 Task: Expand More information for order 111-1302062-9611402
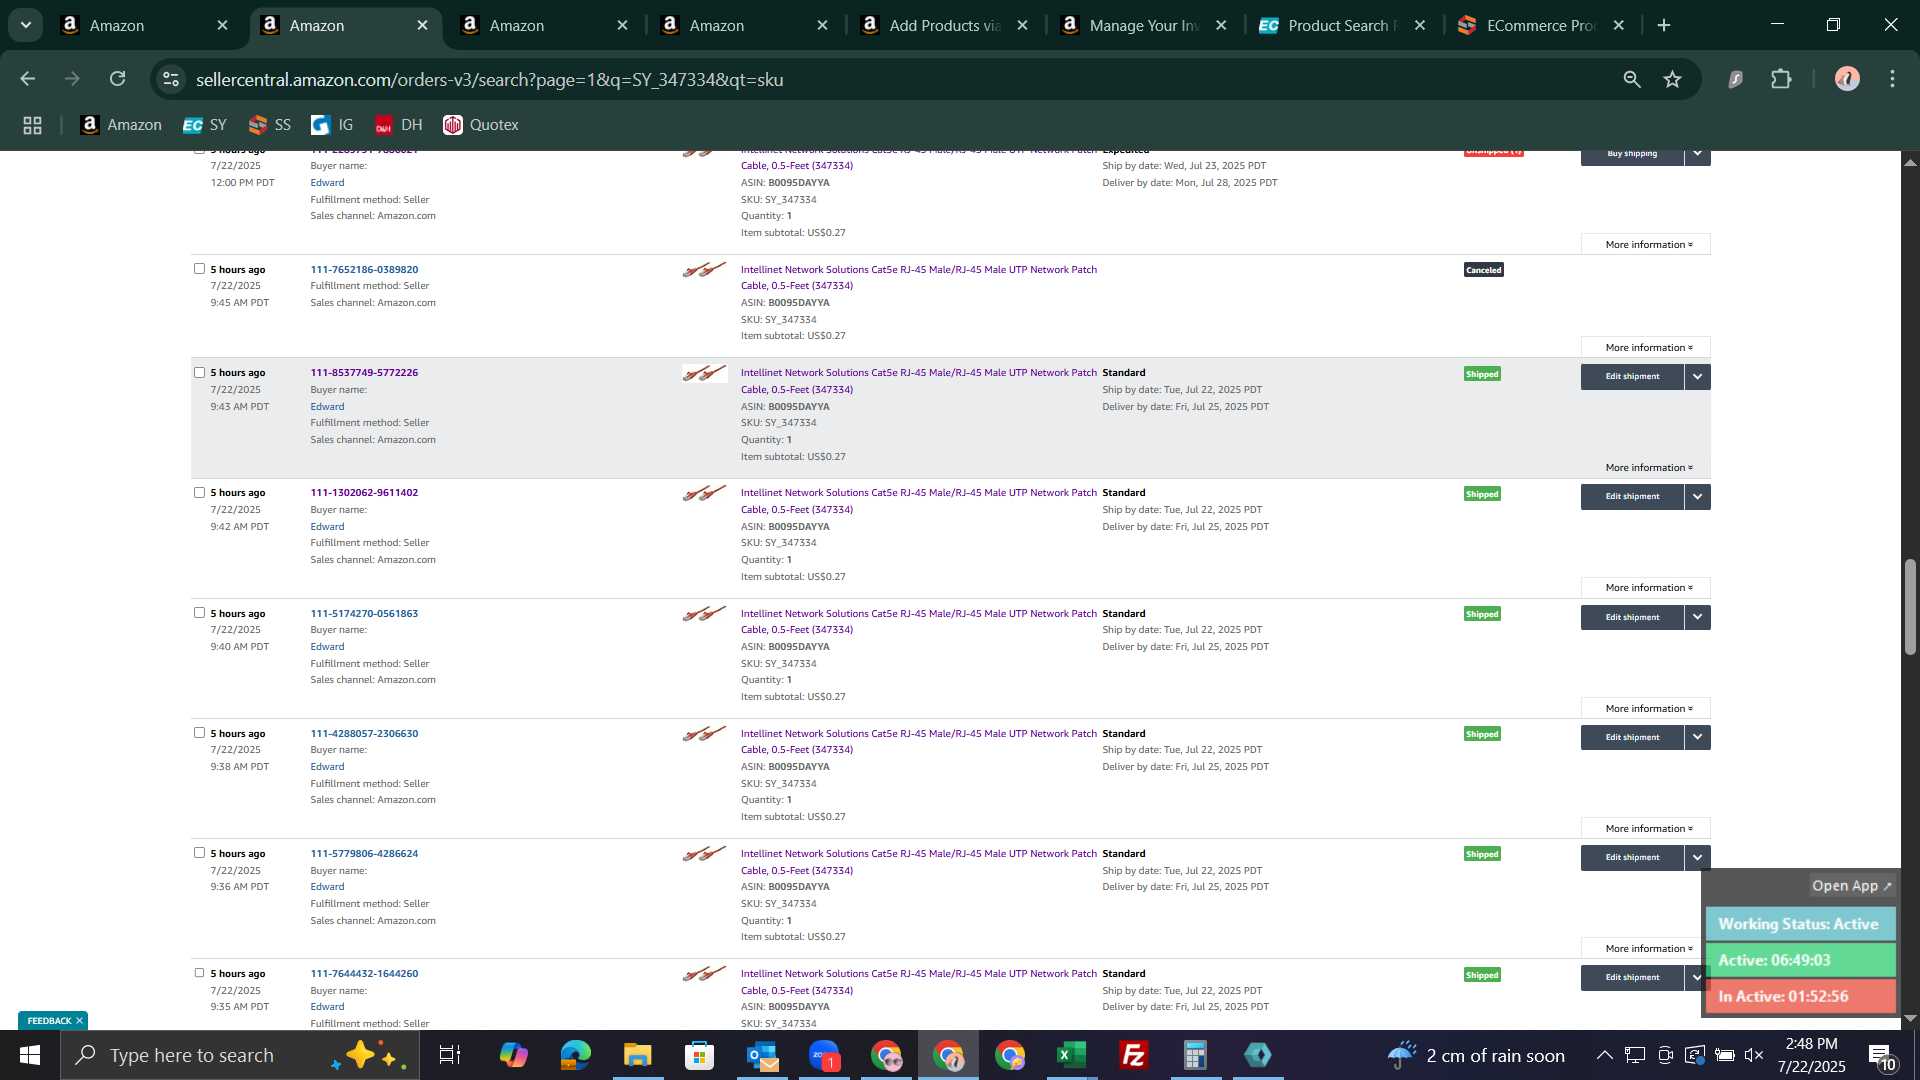point(1646,587)
